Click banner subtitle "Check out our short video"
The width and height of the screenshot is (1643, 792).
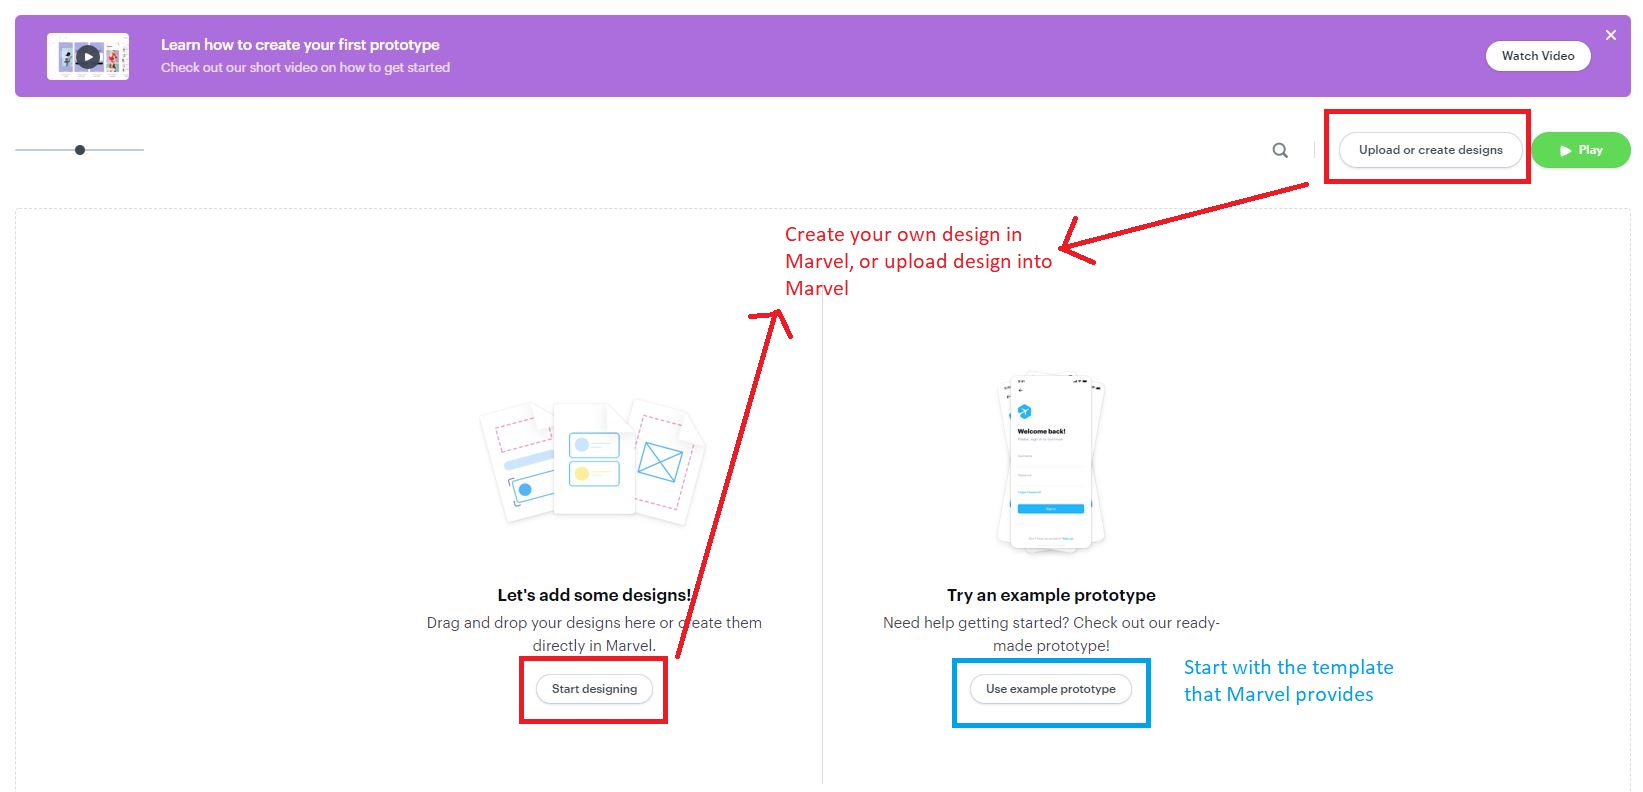click(305, 68)
